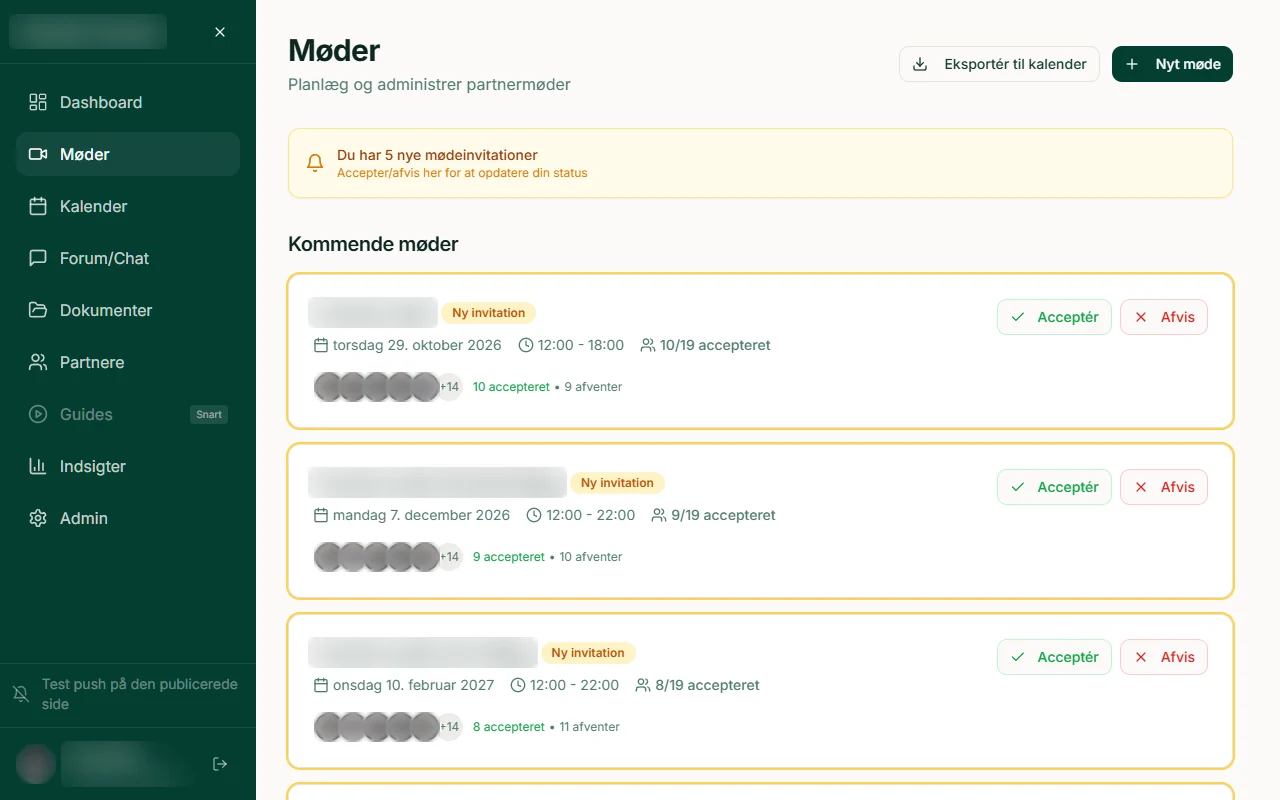Navigate to Forum/Chat in the sidebar
This screenshot has height=800, width=1280.
click(128, 258)
